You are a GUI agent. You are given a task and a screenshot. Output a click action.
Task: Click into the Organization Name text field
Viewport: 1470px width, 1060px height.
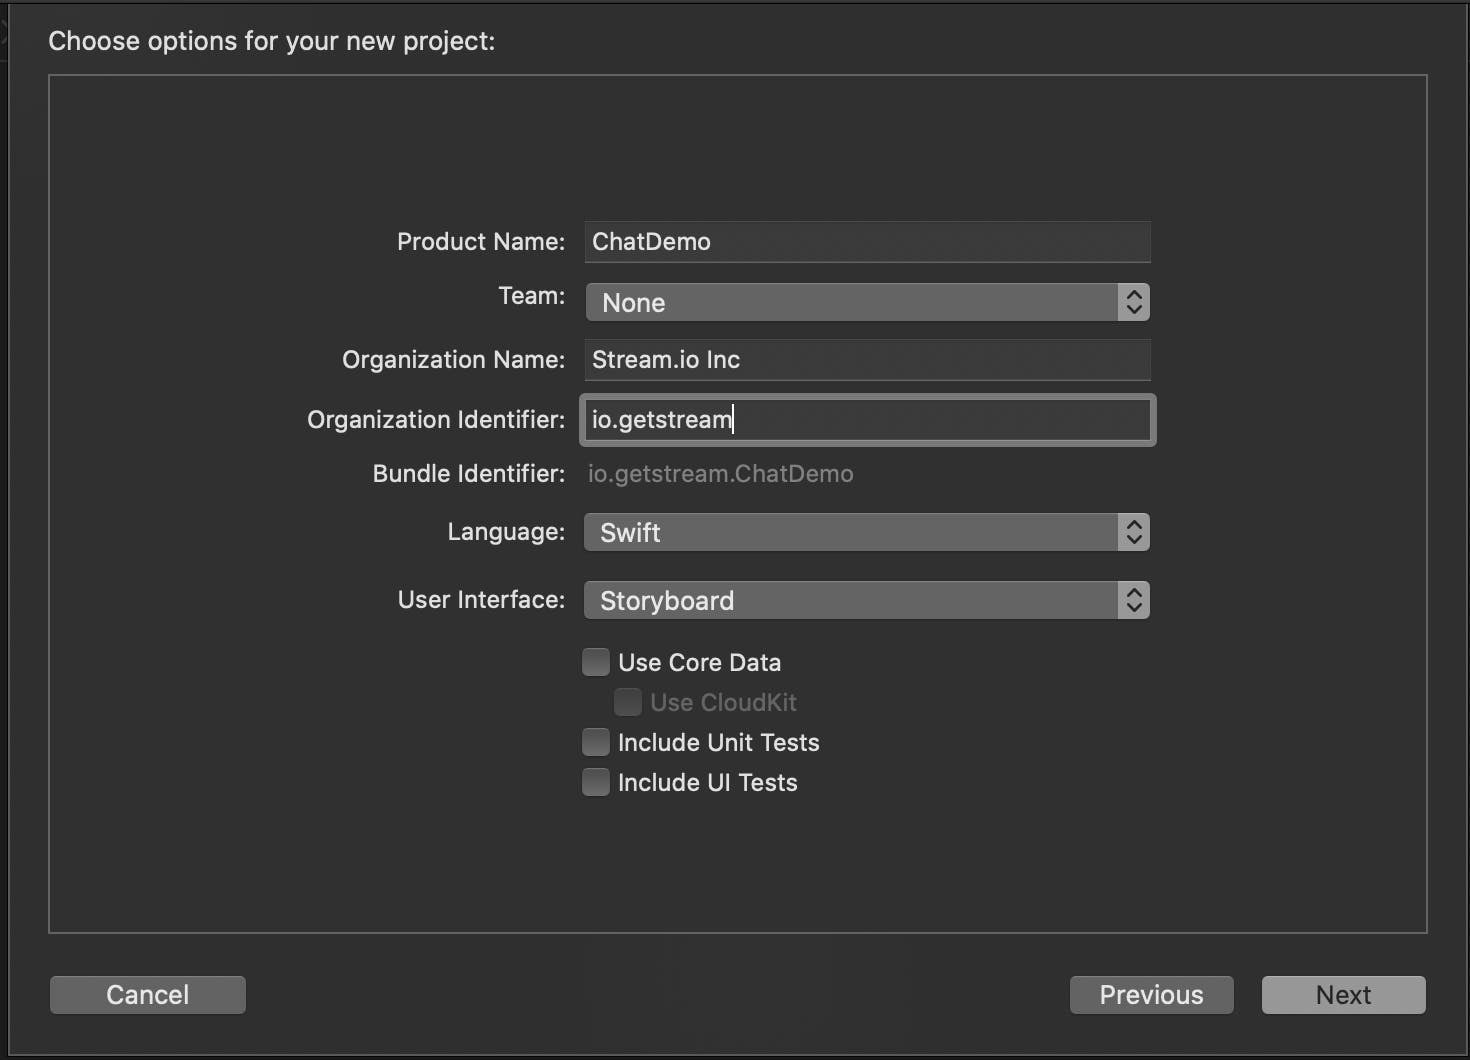(867, 360)
